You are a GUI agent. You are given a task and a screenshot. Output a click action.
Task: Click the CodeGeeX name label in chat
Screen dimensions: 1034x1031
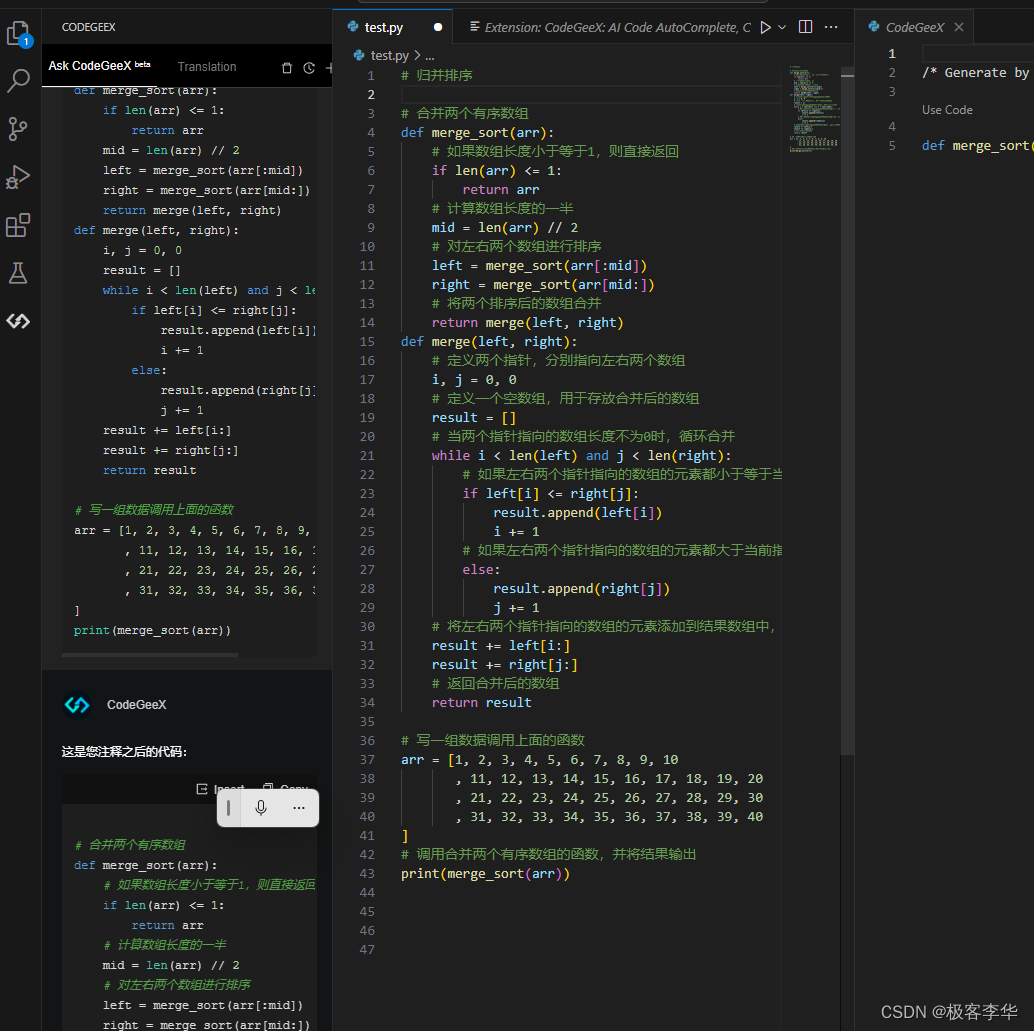137,704
